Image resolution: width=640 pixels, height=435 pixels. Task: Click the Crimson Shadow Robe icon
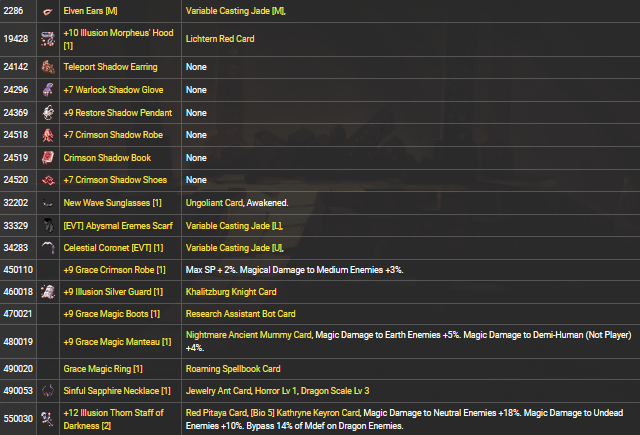coord(48,135)
